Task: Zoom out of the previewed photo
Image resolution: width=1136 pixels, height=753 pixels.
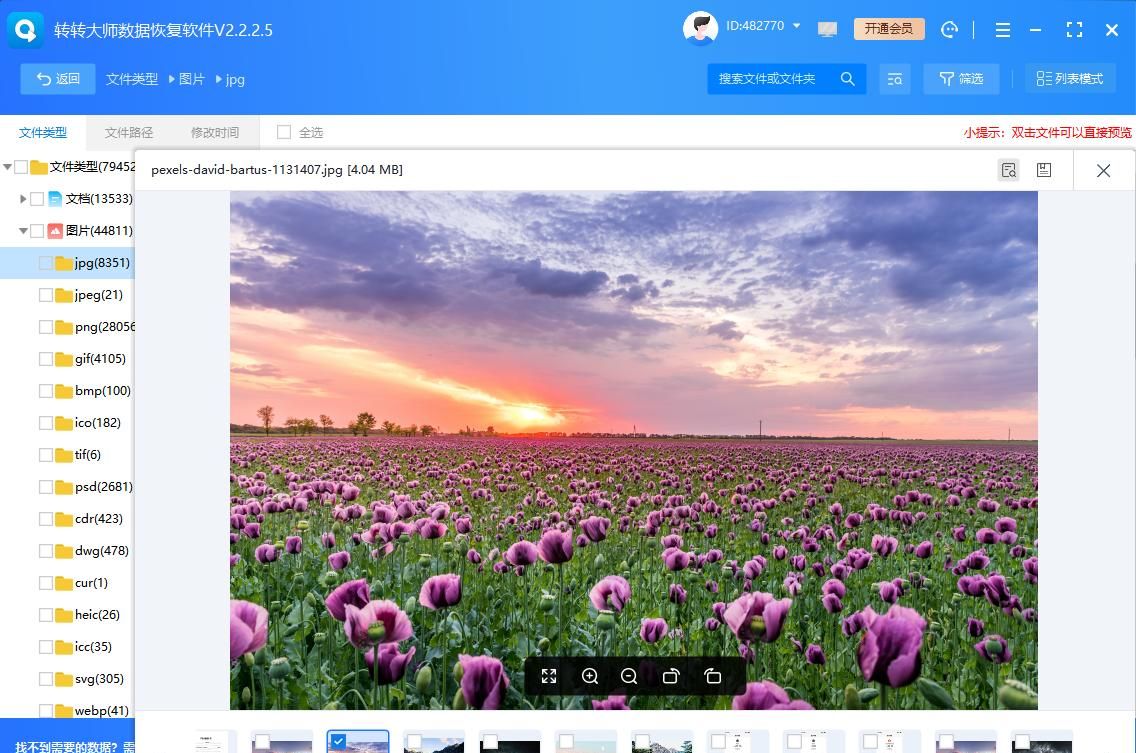Action: [x=629, y=677]
